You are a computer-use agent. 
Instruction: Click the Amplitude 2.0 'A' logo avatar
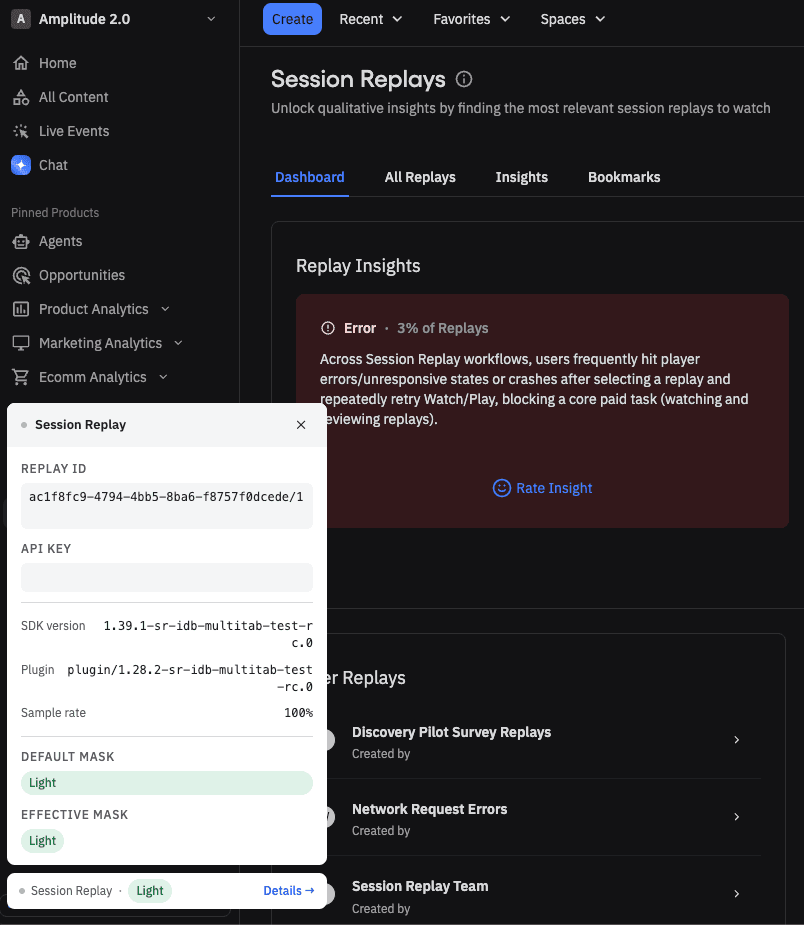click(21, 19)
